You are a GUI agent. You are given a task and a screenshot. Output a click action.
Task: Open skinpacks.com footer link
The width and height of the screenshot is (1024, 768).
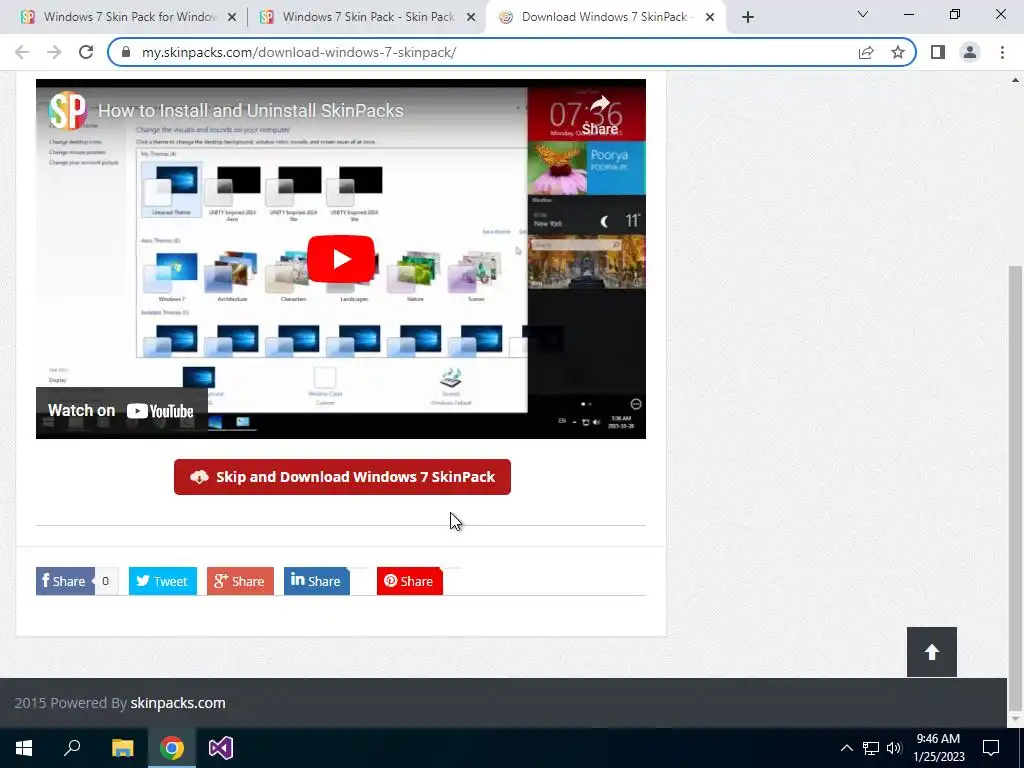(178, 703)
